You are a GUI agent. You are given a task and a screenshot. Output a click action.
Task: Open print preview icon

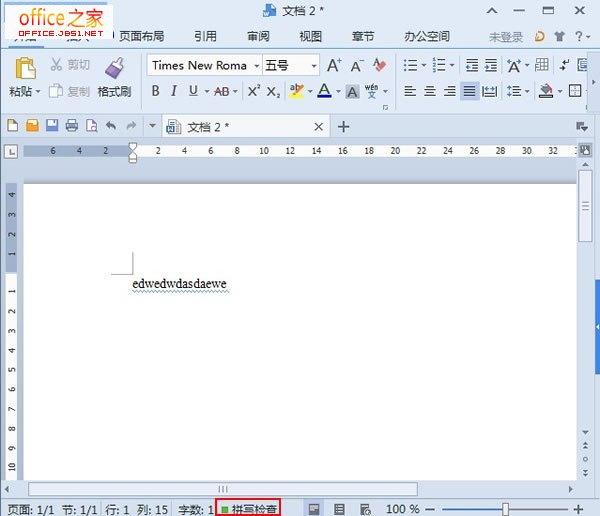(x=91, y=126)
